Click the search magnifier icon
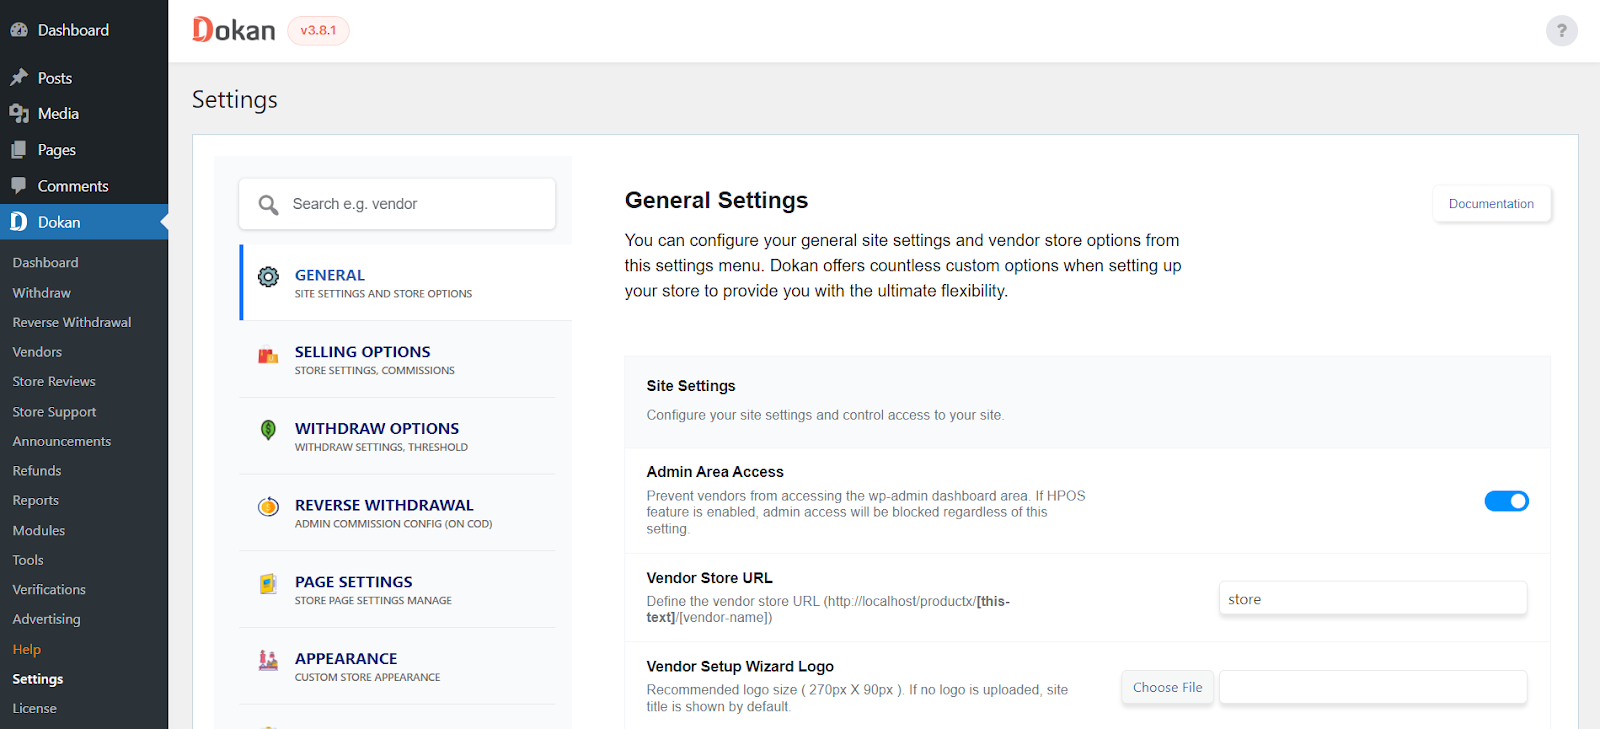This screenshot has height=729, width=1600. [x=268, y=204]
